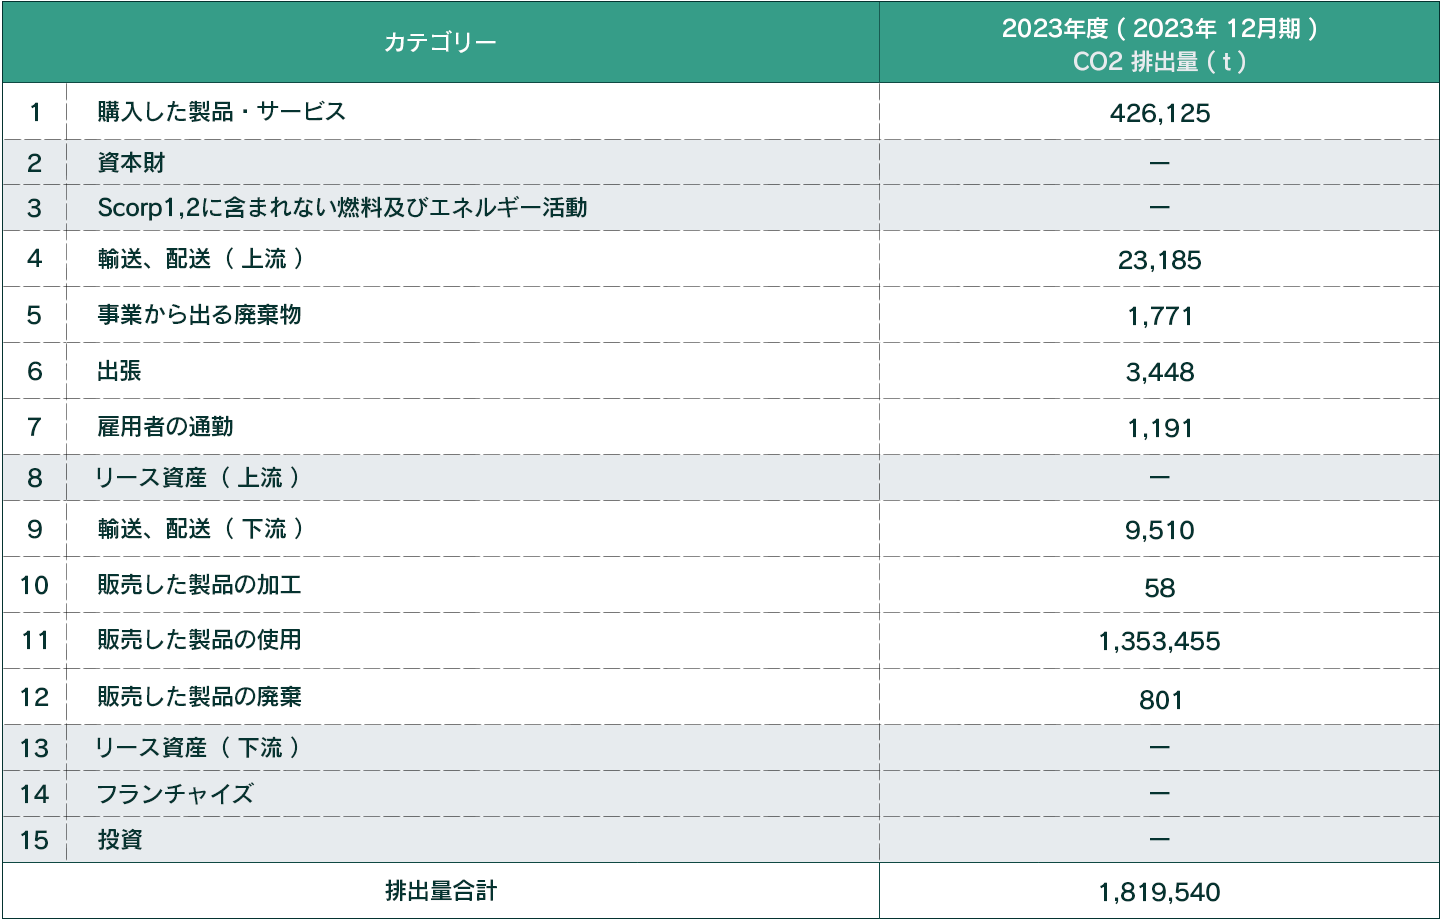Select the フランチャイズ row label

tap(175, 794)
